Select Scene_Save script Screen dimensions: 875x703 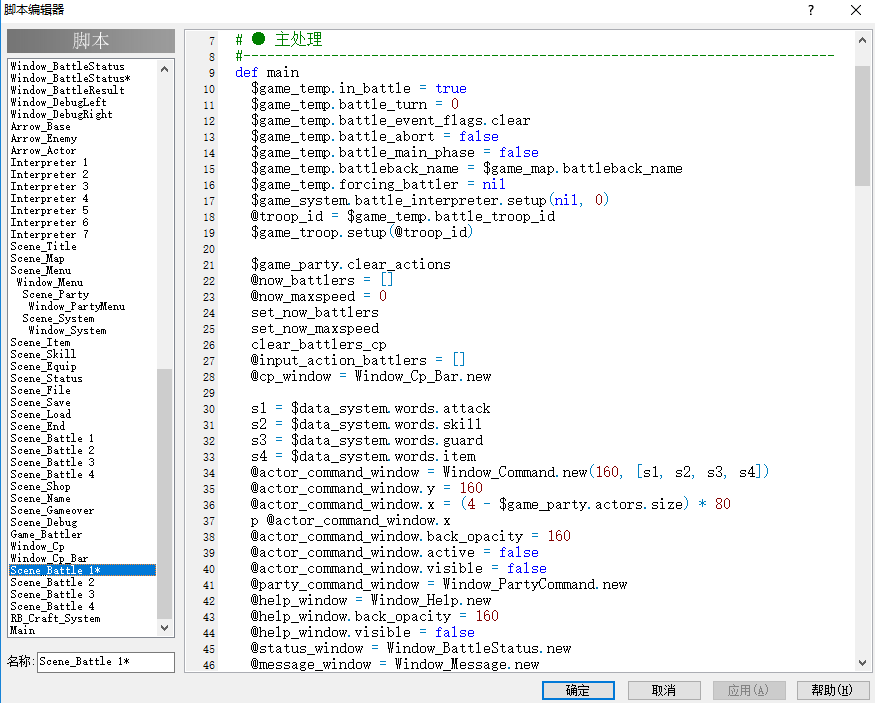[x=41, y=402]
